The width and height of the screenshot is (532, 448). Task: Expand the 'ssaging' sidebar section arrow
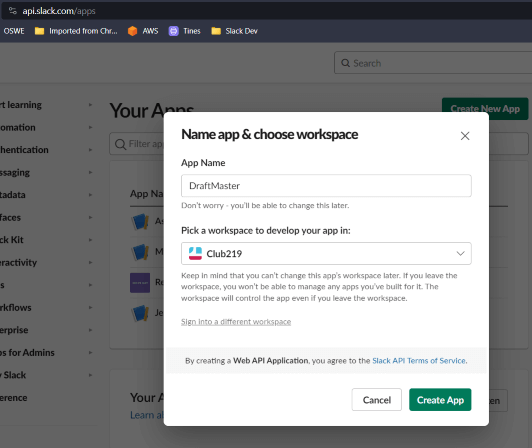pyautogui.click(x=90, y=172)
